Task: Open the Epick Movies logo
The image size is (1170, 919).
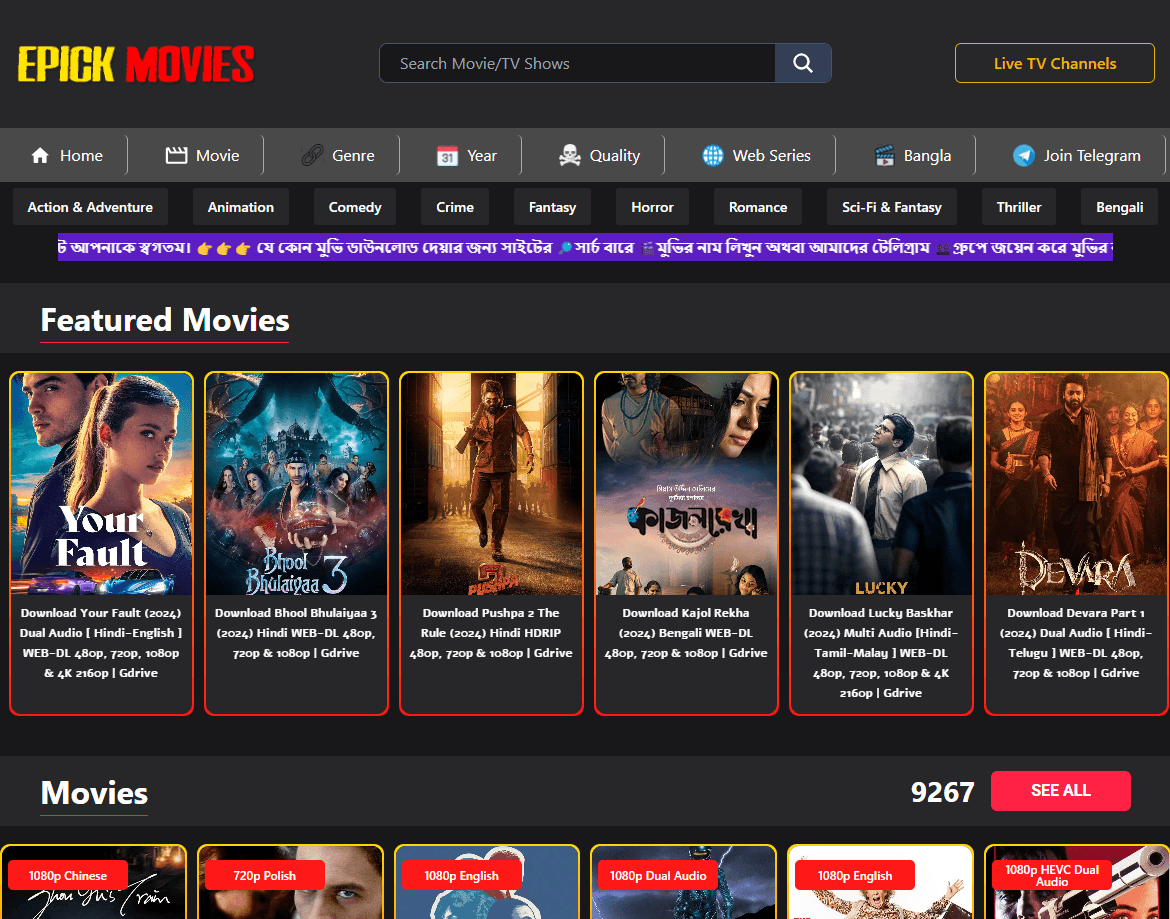Action: point(136,64)
